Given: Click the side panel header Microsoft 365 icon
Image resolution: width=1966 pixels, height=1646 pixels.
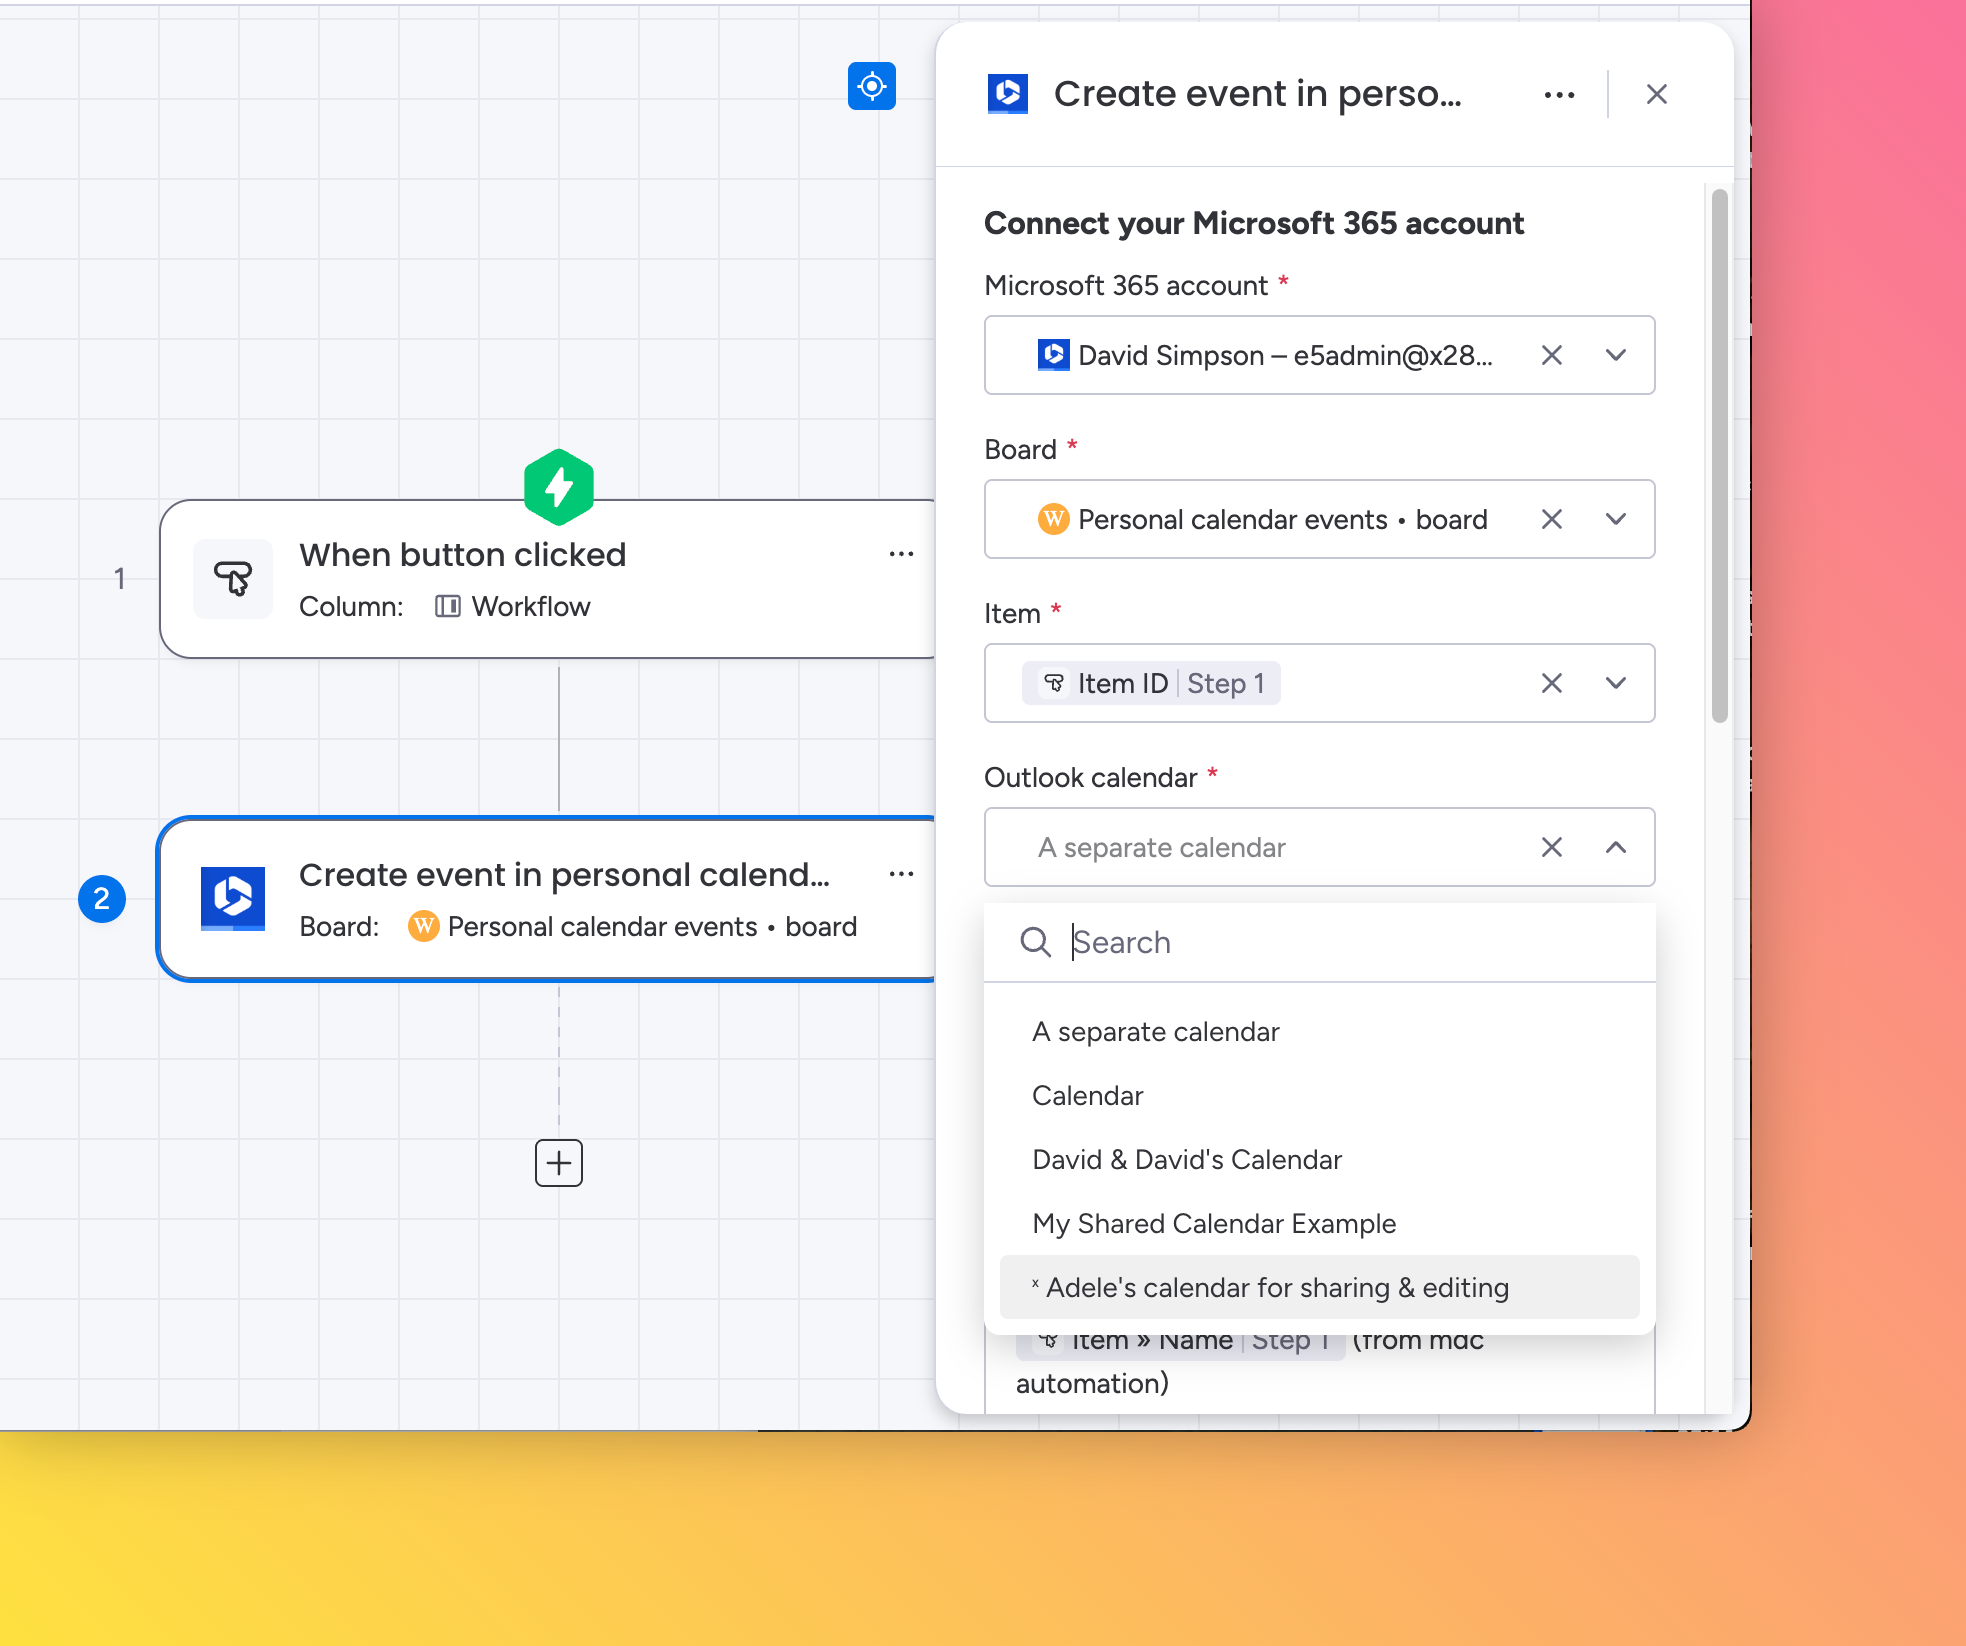Looking at the screenshot, I should tap(1008, 94).
